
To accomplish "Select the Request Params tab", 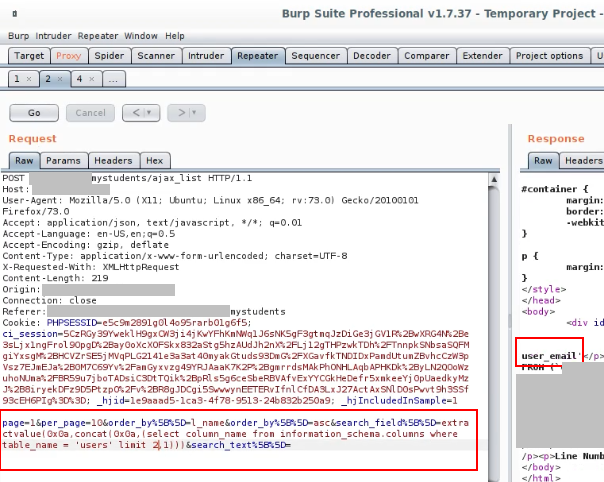I will (x=64, y=161).
